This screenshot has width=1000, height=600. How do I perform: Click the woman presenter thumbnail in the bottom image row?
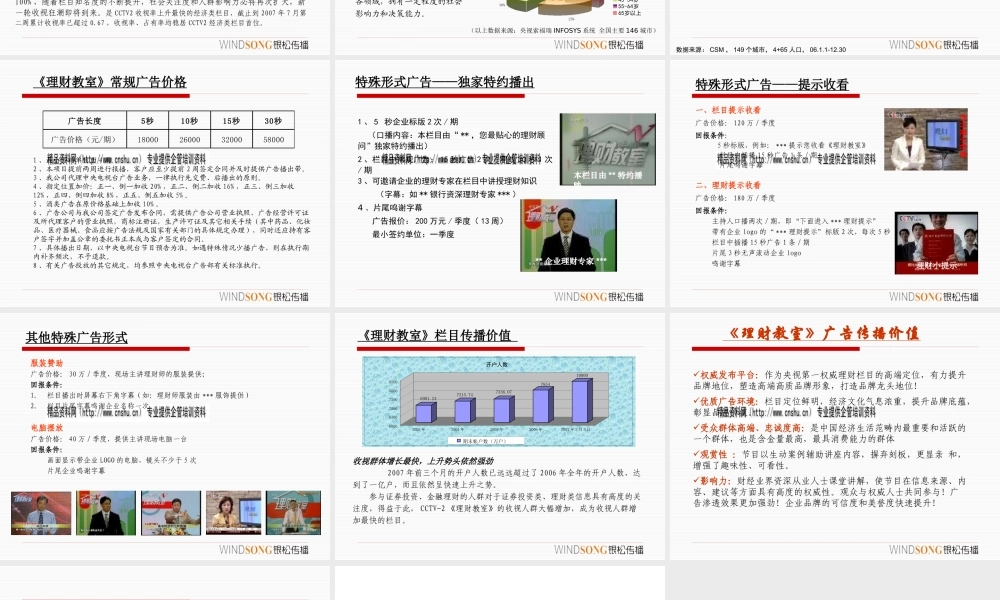point(233,513)
